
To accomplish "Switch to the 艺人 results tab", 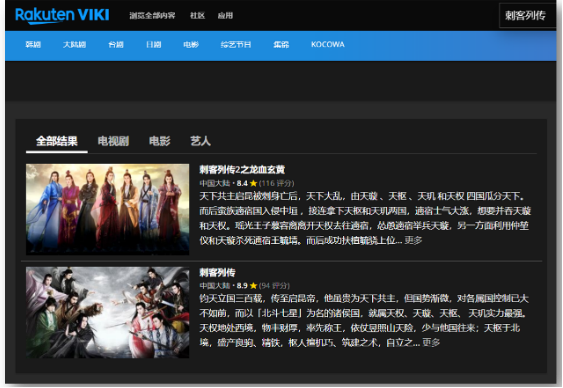I will point(200,141).
